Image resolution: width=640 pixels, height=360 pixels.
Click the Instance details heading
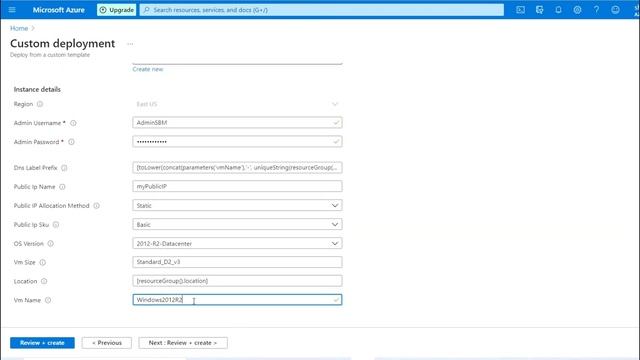coord(37,89)
